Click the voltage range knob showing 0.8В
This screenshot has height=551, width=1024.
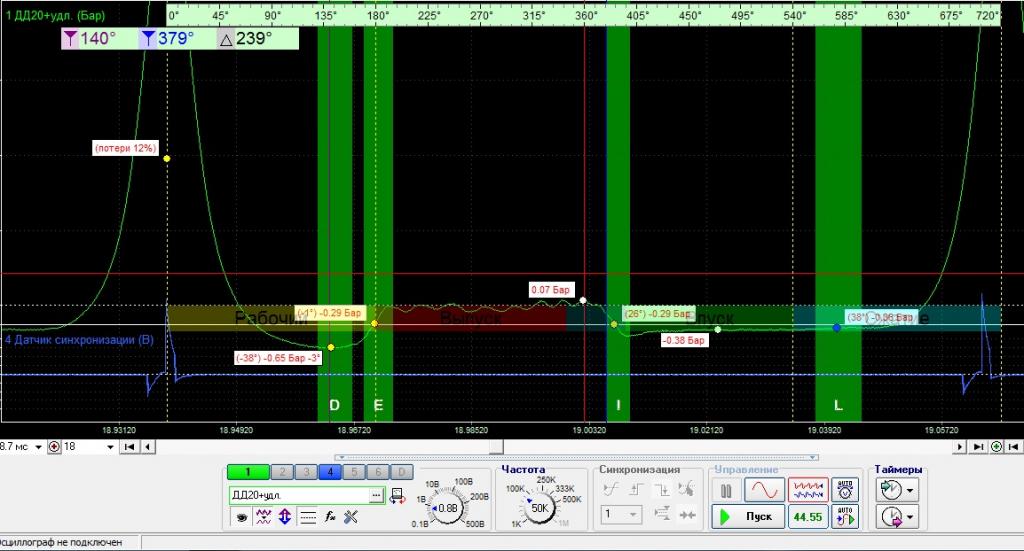pos(447,508)
